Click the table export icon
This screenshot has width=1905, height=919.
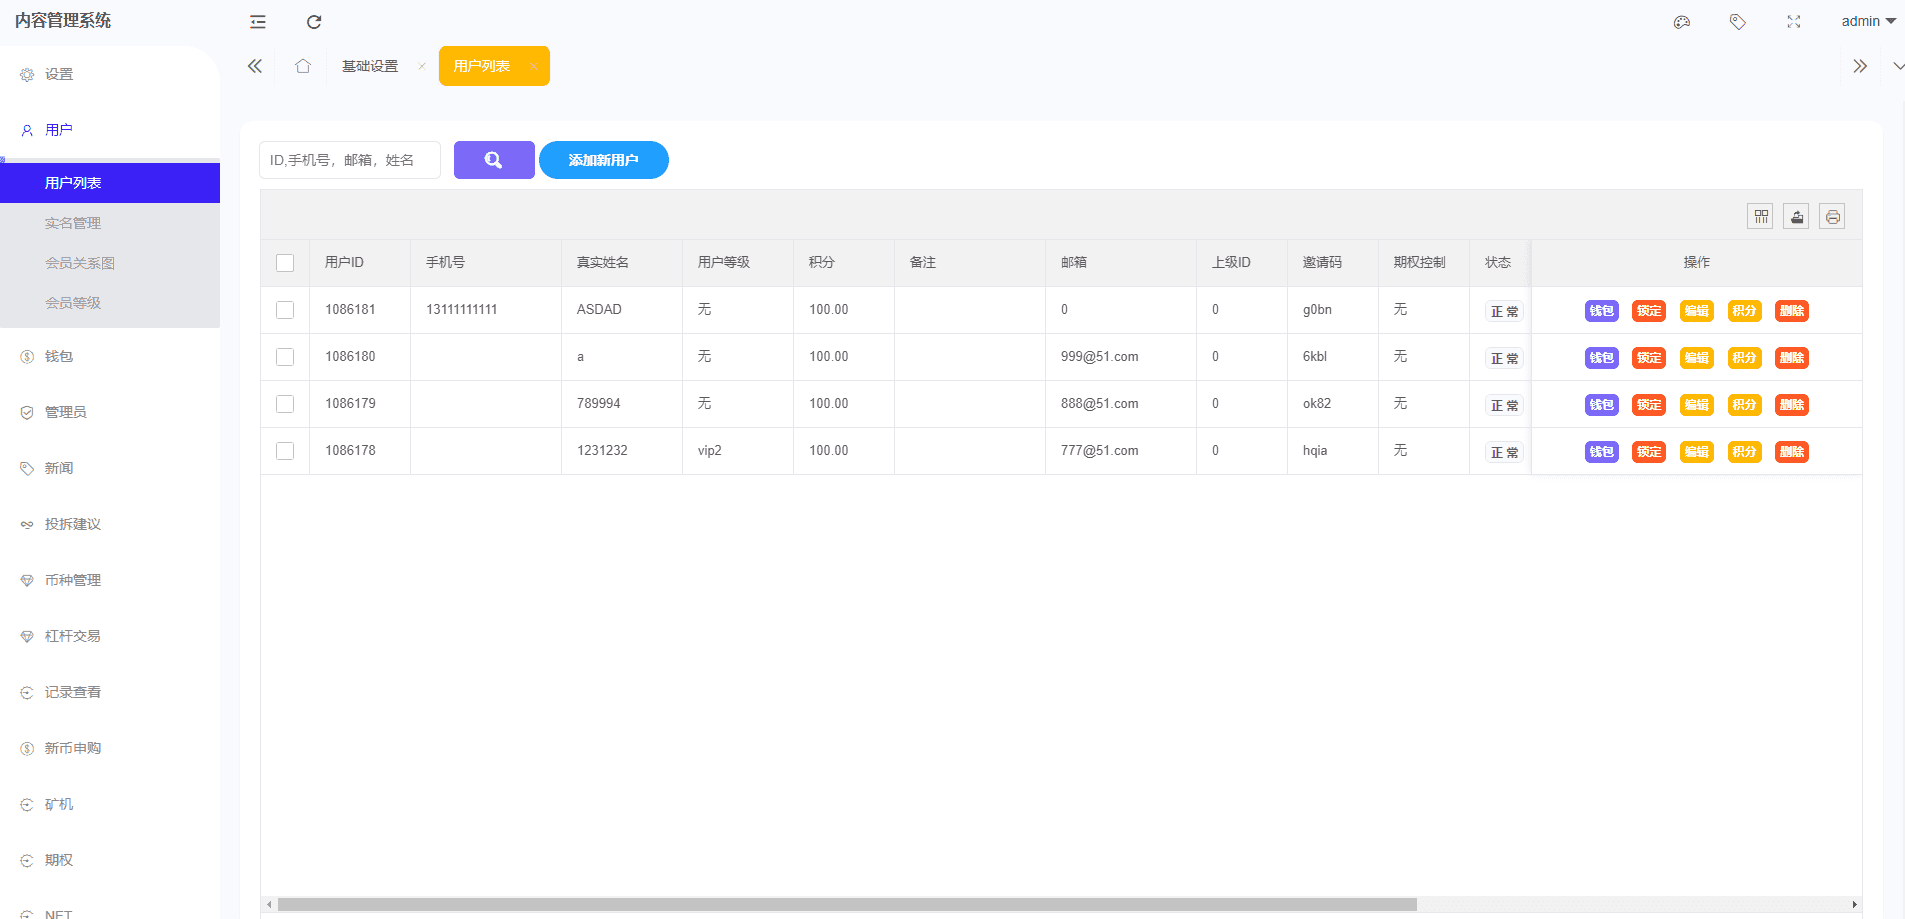coord(1797,217)
